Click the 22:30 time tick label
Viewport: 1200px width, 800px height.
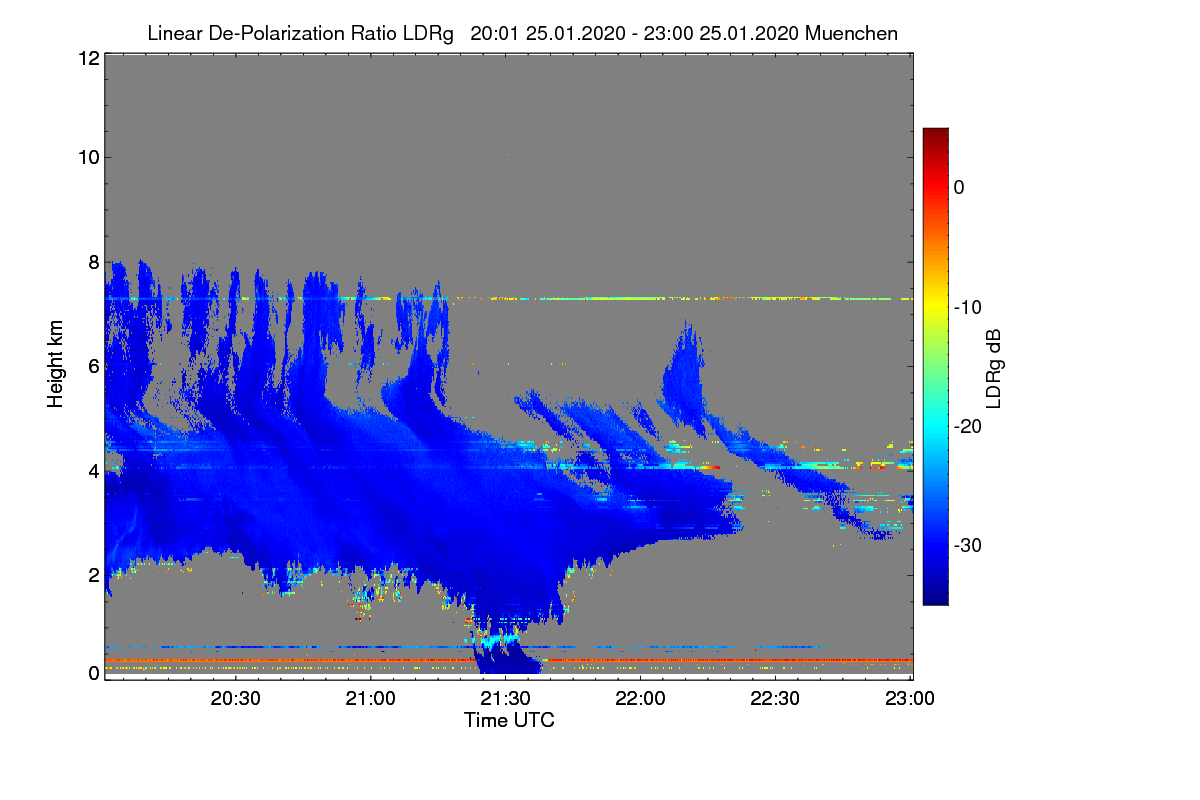tap(776, 698)
